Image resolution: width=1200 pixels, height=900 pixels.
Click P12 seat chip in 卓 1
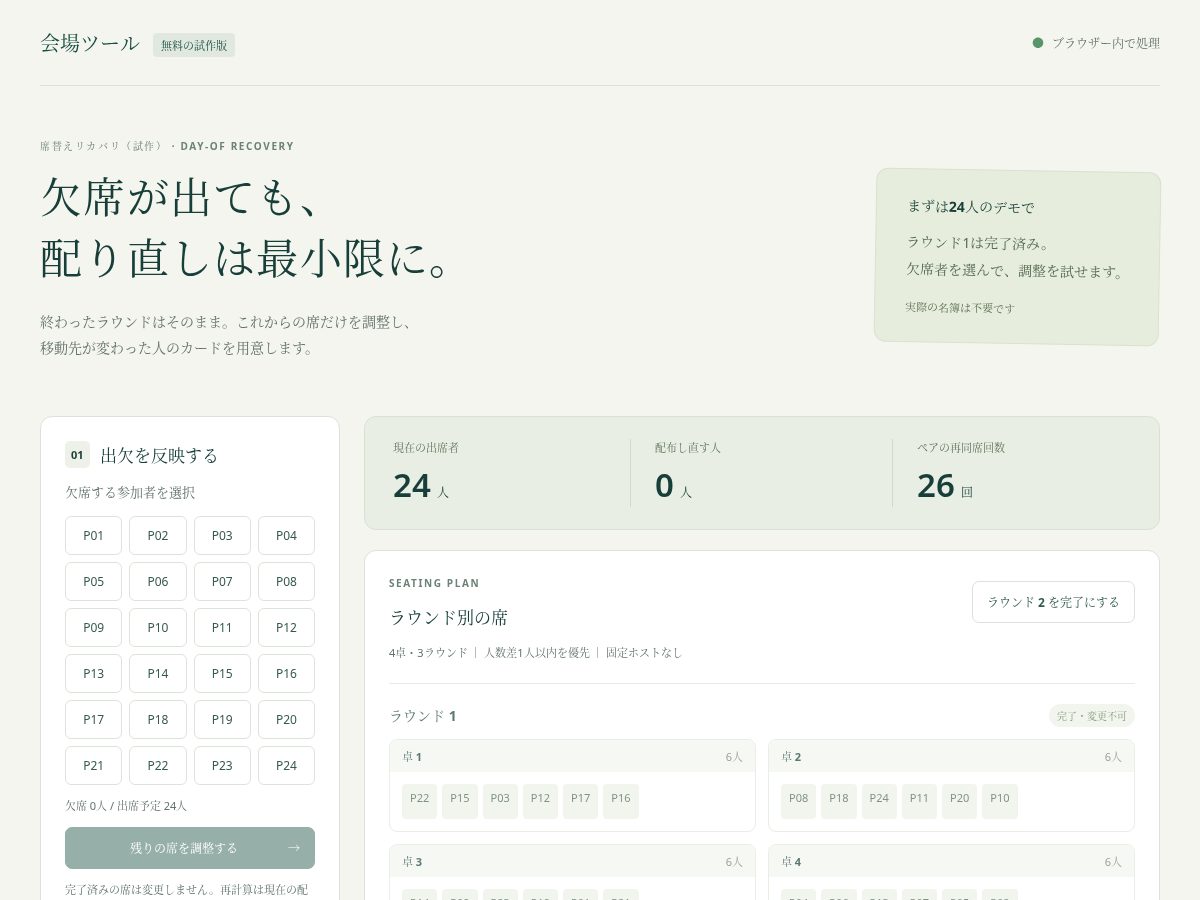click(540, 802)
